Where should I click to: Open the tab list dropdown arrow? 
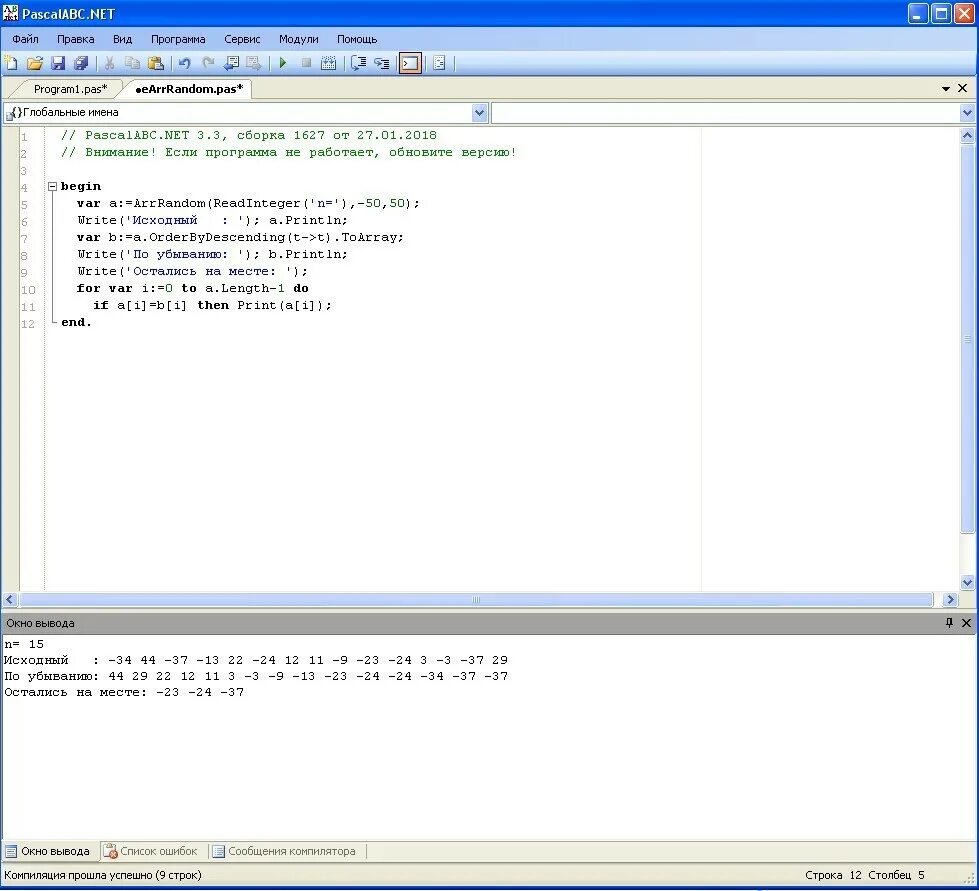click(x=946, y=89)
